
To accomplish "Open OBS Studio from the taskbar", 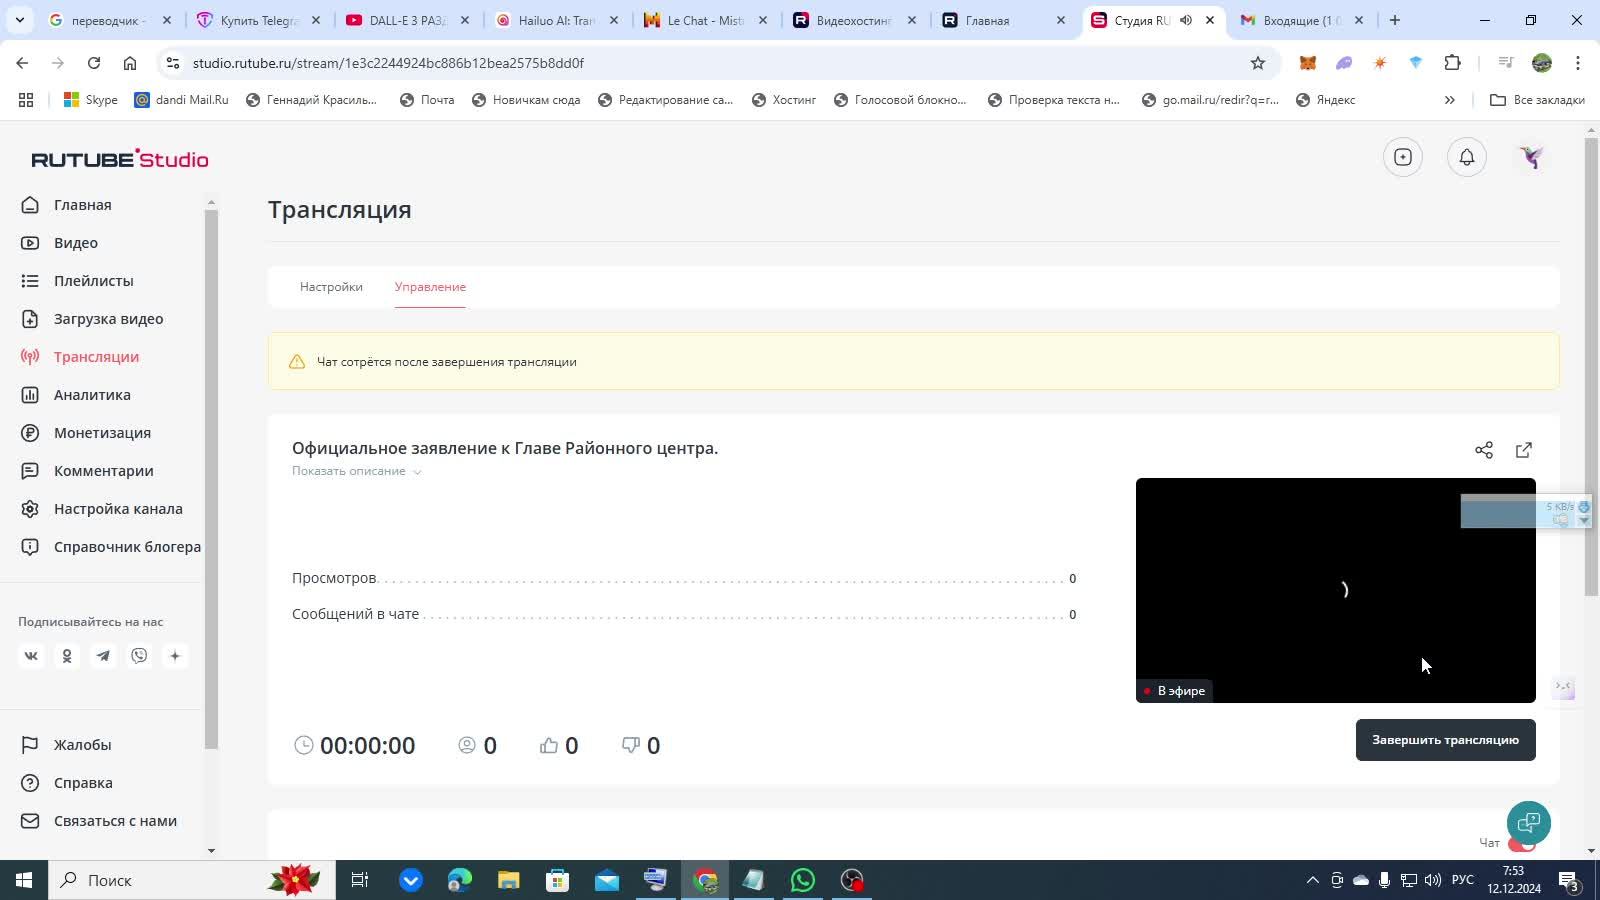I will click(851, 880).
